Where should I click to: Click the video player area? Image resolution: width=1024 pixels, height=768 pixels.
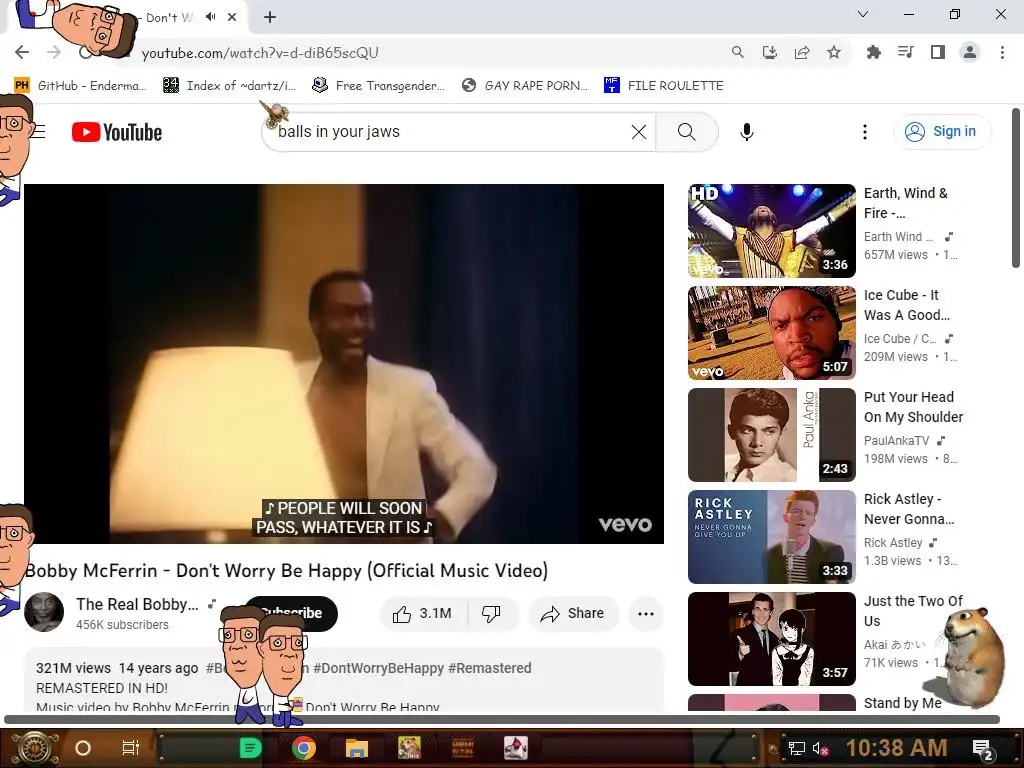[344, 364]
